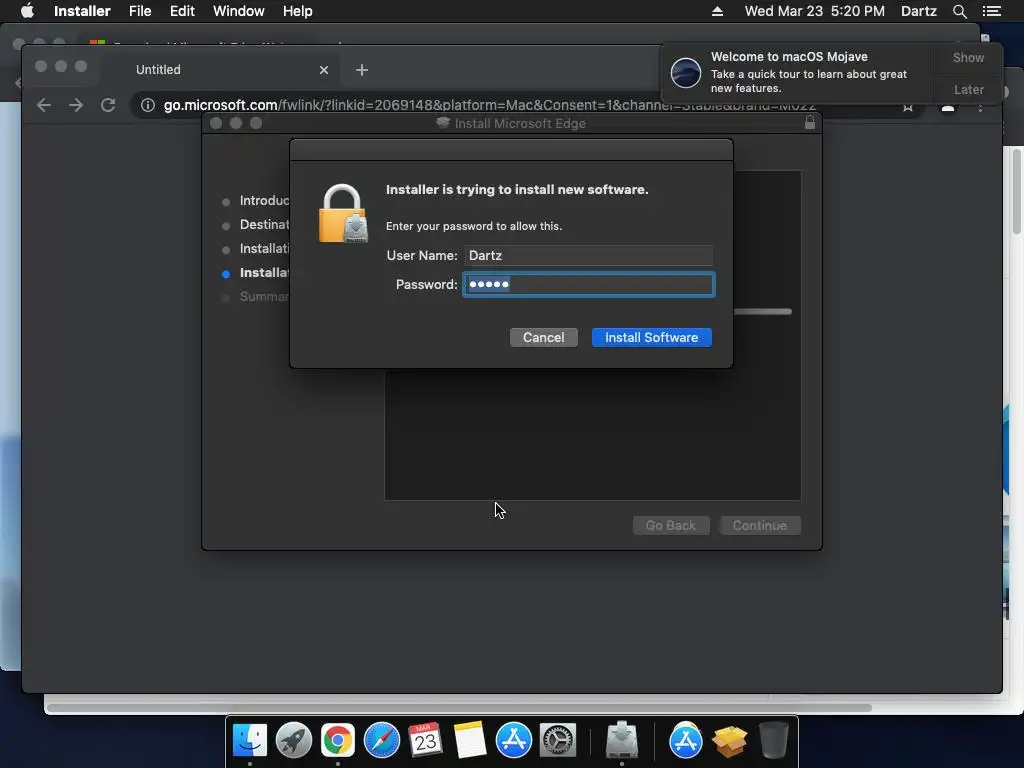Click the Destination step in installer sidebar
The height and width of the screenshot is (768, 1024).
click(x=264, y=225)
